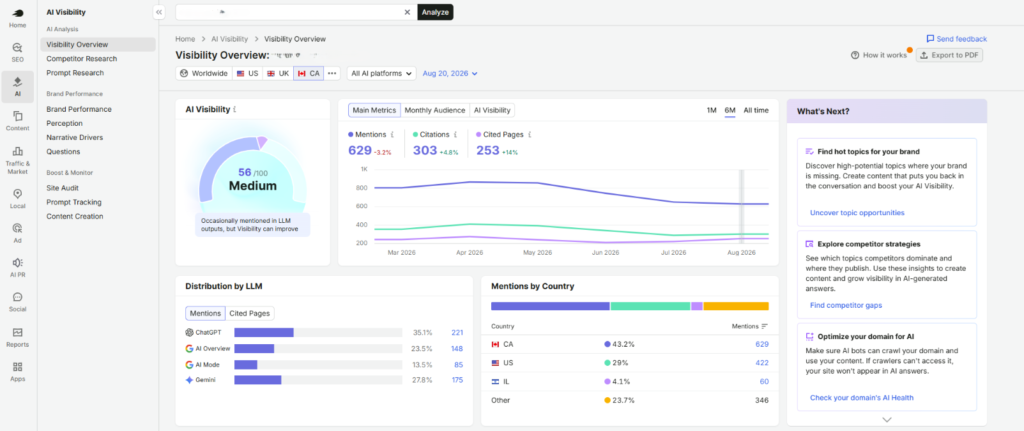
Task: Click the Analyze button
Action: (x=435, y=12)
